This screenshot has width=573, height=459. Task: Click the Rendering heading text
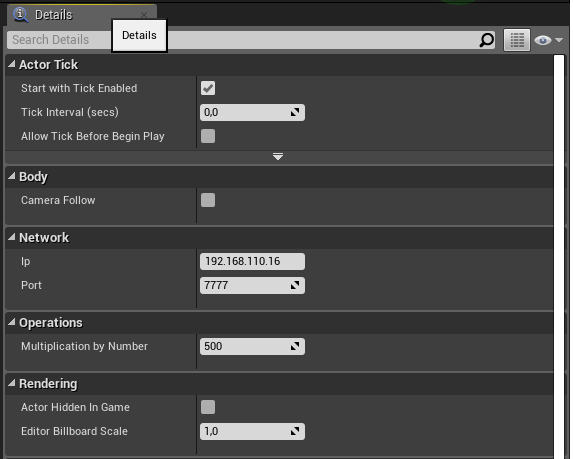click(x=48, y=384)
